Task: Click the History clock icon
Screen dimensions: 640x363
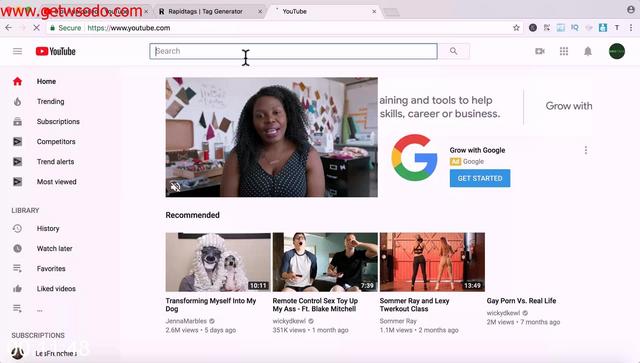Action: 17,228
